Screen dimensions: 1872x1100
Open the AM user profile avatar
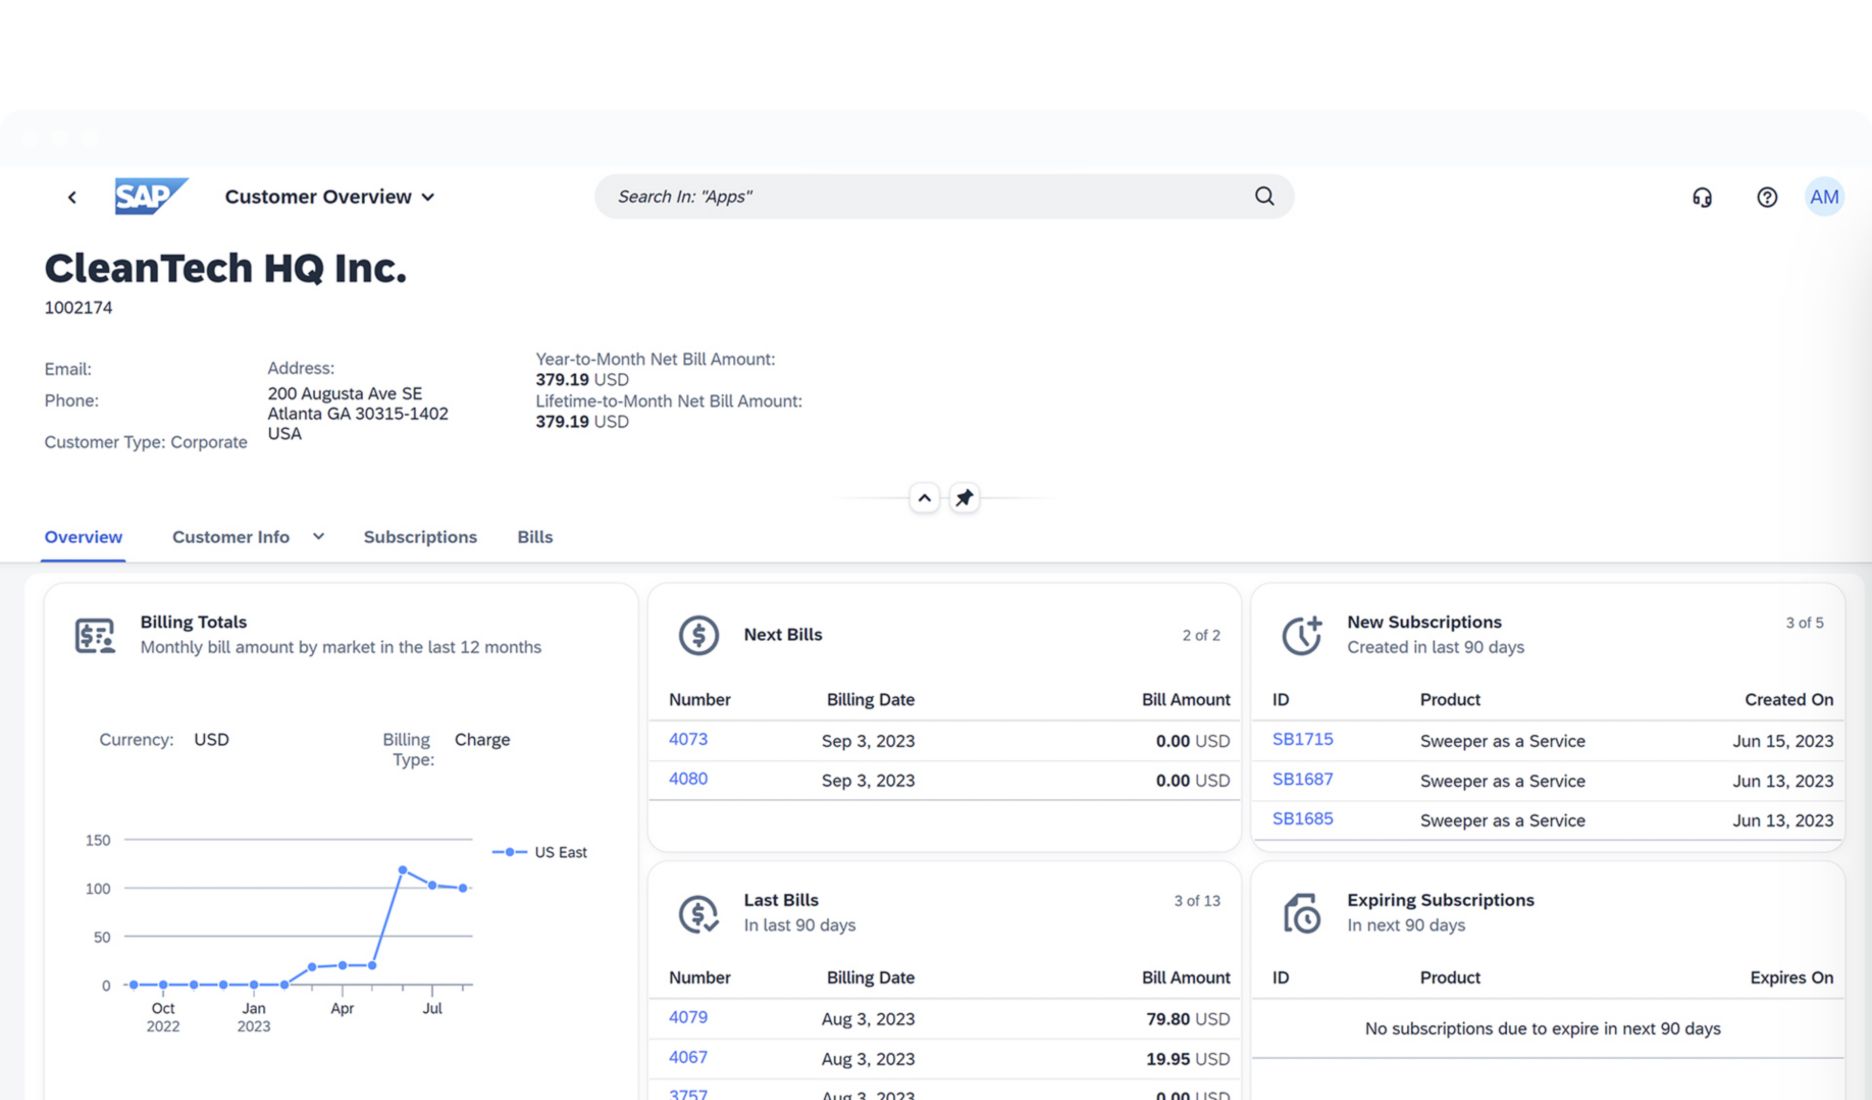(1824, 197)
